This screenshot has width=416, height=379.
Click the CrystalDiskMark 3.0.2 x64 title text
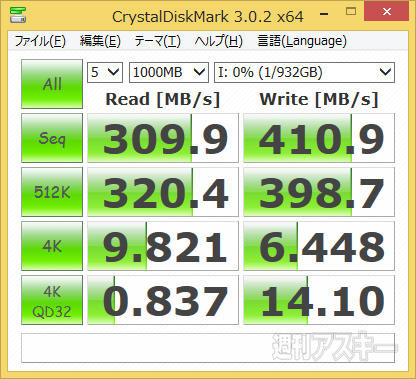click(208, 16)
